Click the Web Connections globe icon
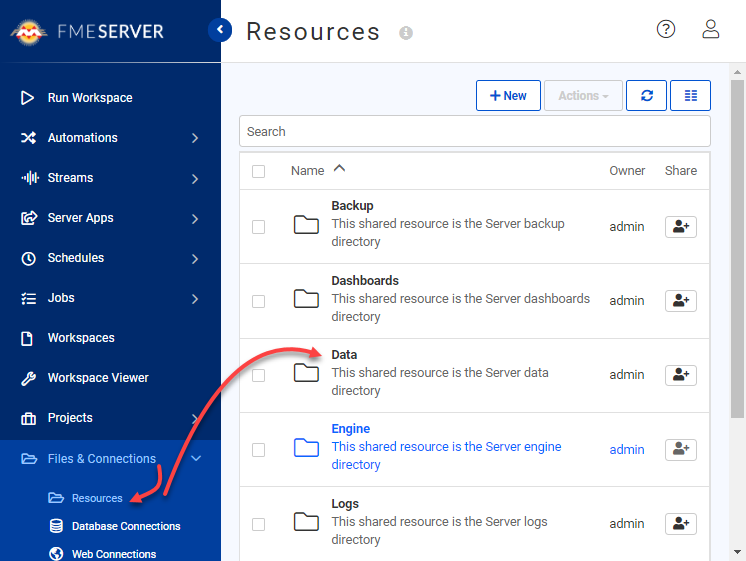 (x=56, y=553)
